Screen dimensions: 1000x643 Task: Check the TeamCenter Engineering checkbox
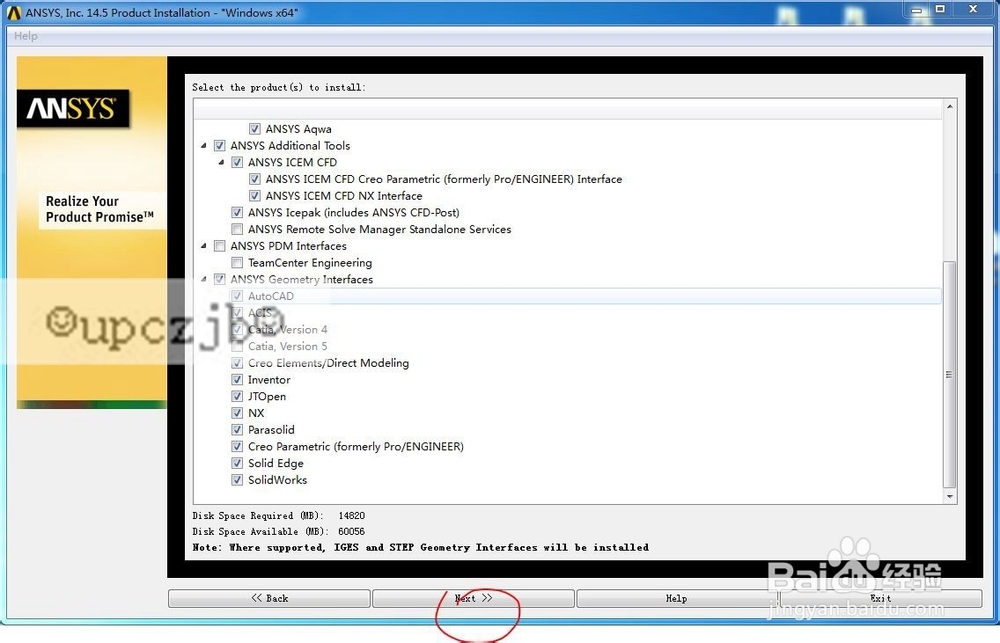pos(237,263)
